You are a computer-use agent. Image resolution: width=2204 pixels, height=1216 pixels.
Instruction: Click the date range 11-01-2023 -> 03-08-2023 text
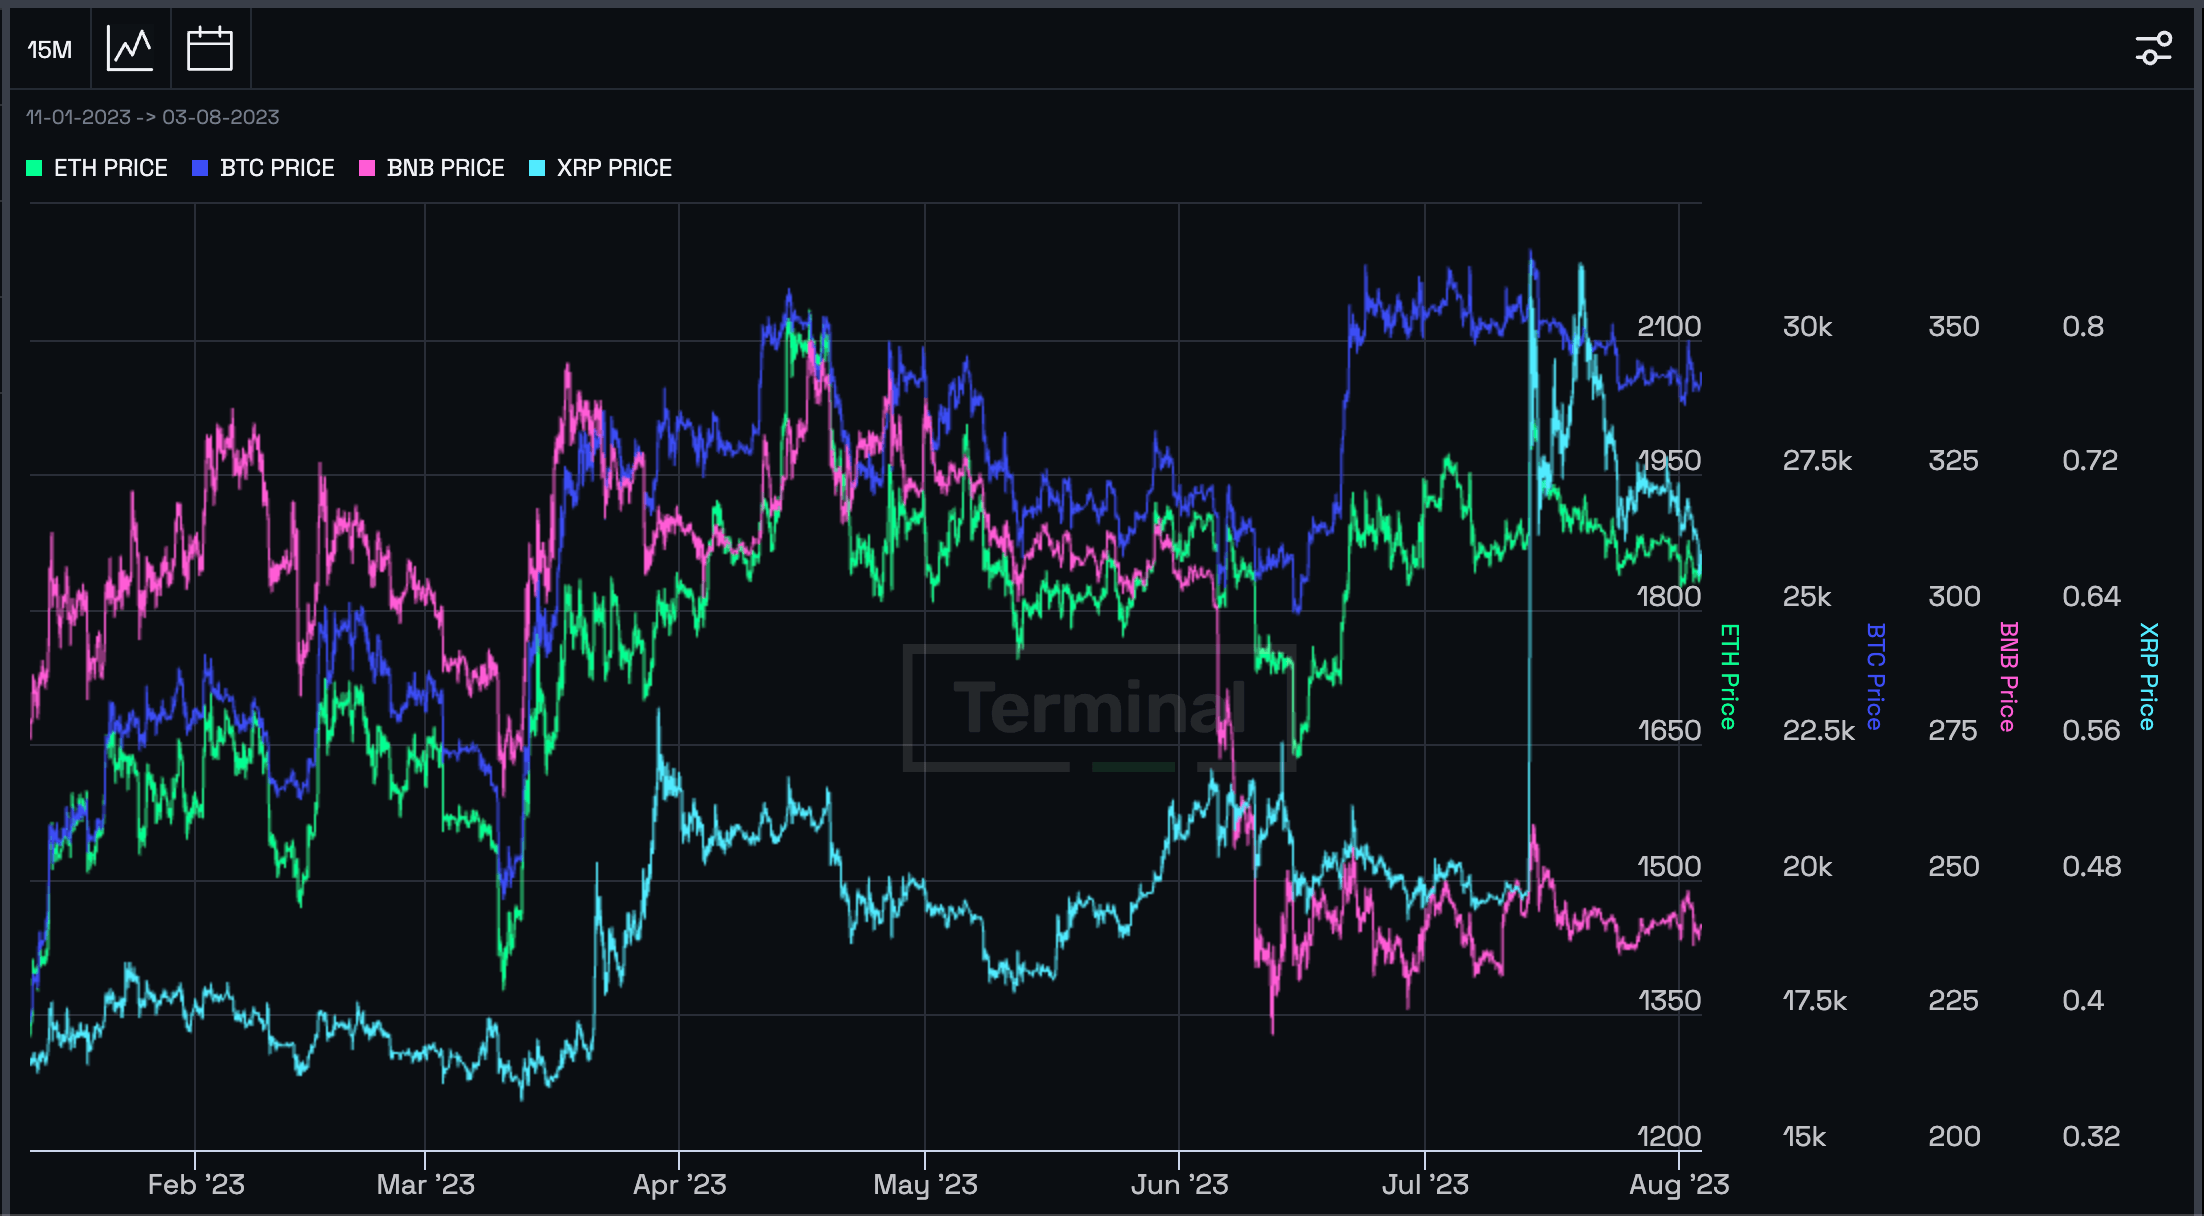tap(152, 117)
